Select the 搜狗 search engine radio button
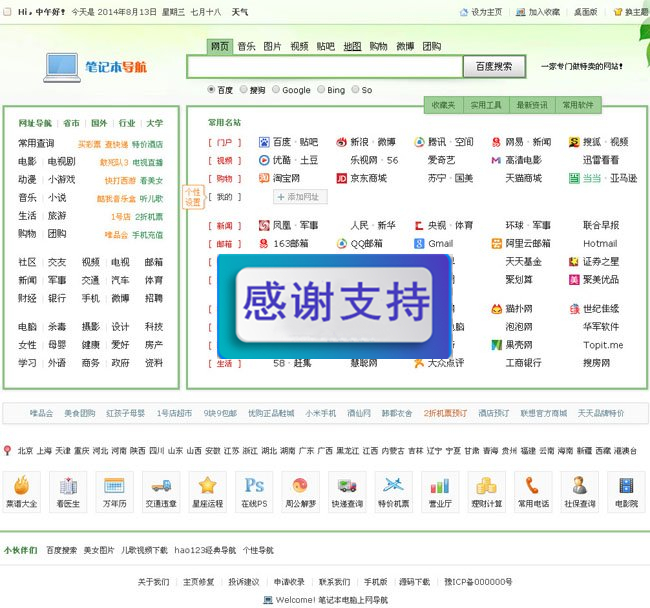Image resolution: width=650 pixels, height=608 pixels. tap(243, 90)
